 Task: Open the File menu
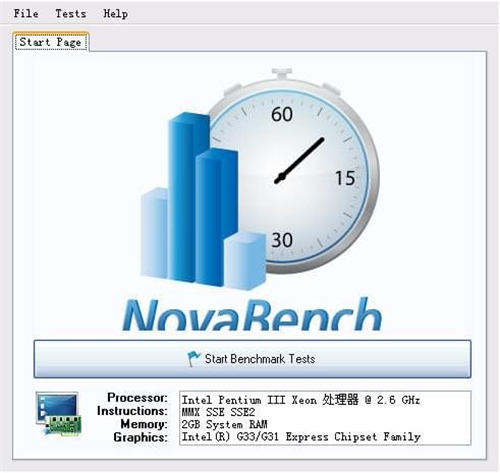[x=26, y=14]
